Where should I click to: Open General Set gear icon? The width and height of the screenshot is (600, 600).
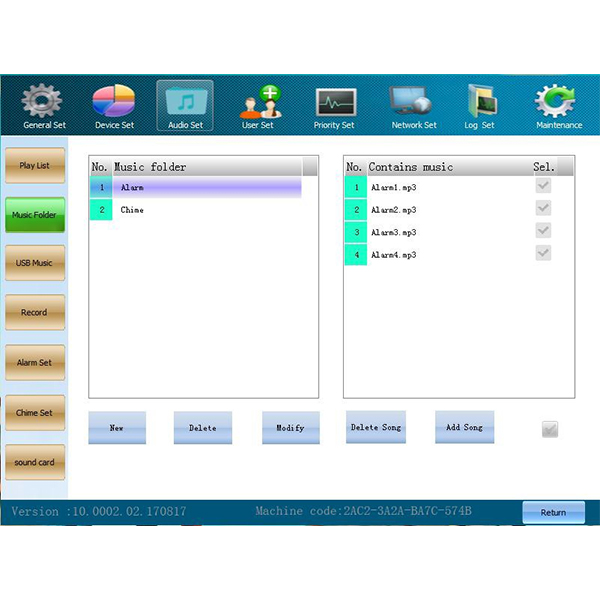point(42,103)
